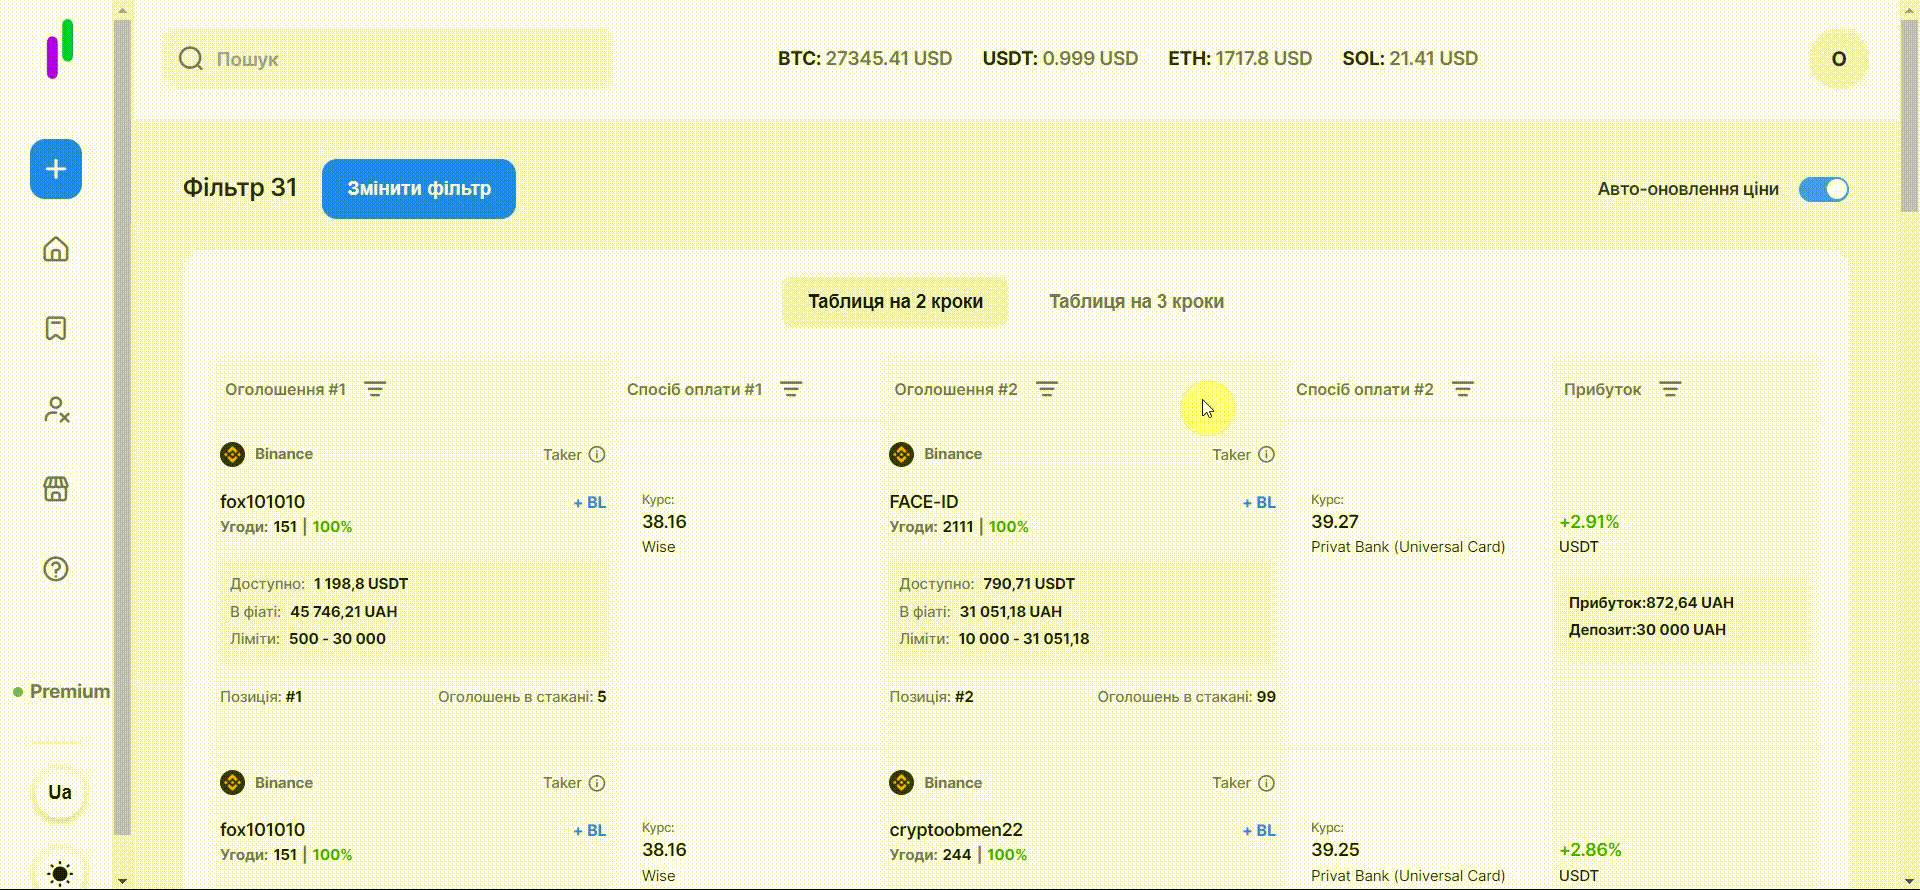Open the Оголошення #2 column filter
The height and width of the screenshot is (890, 1920).
(x=1047, y=389)
